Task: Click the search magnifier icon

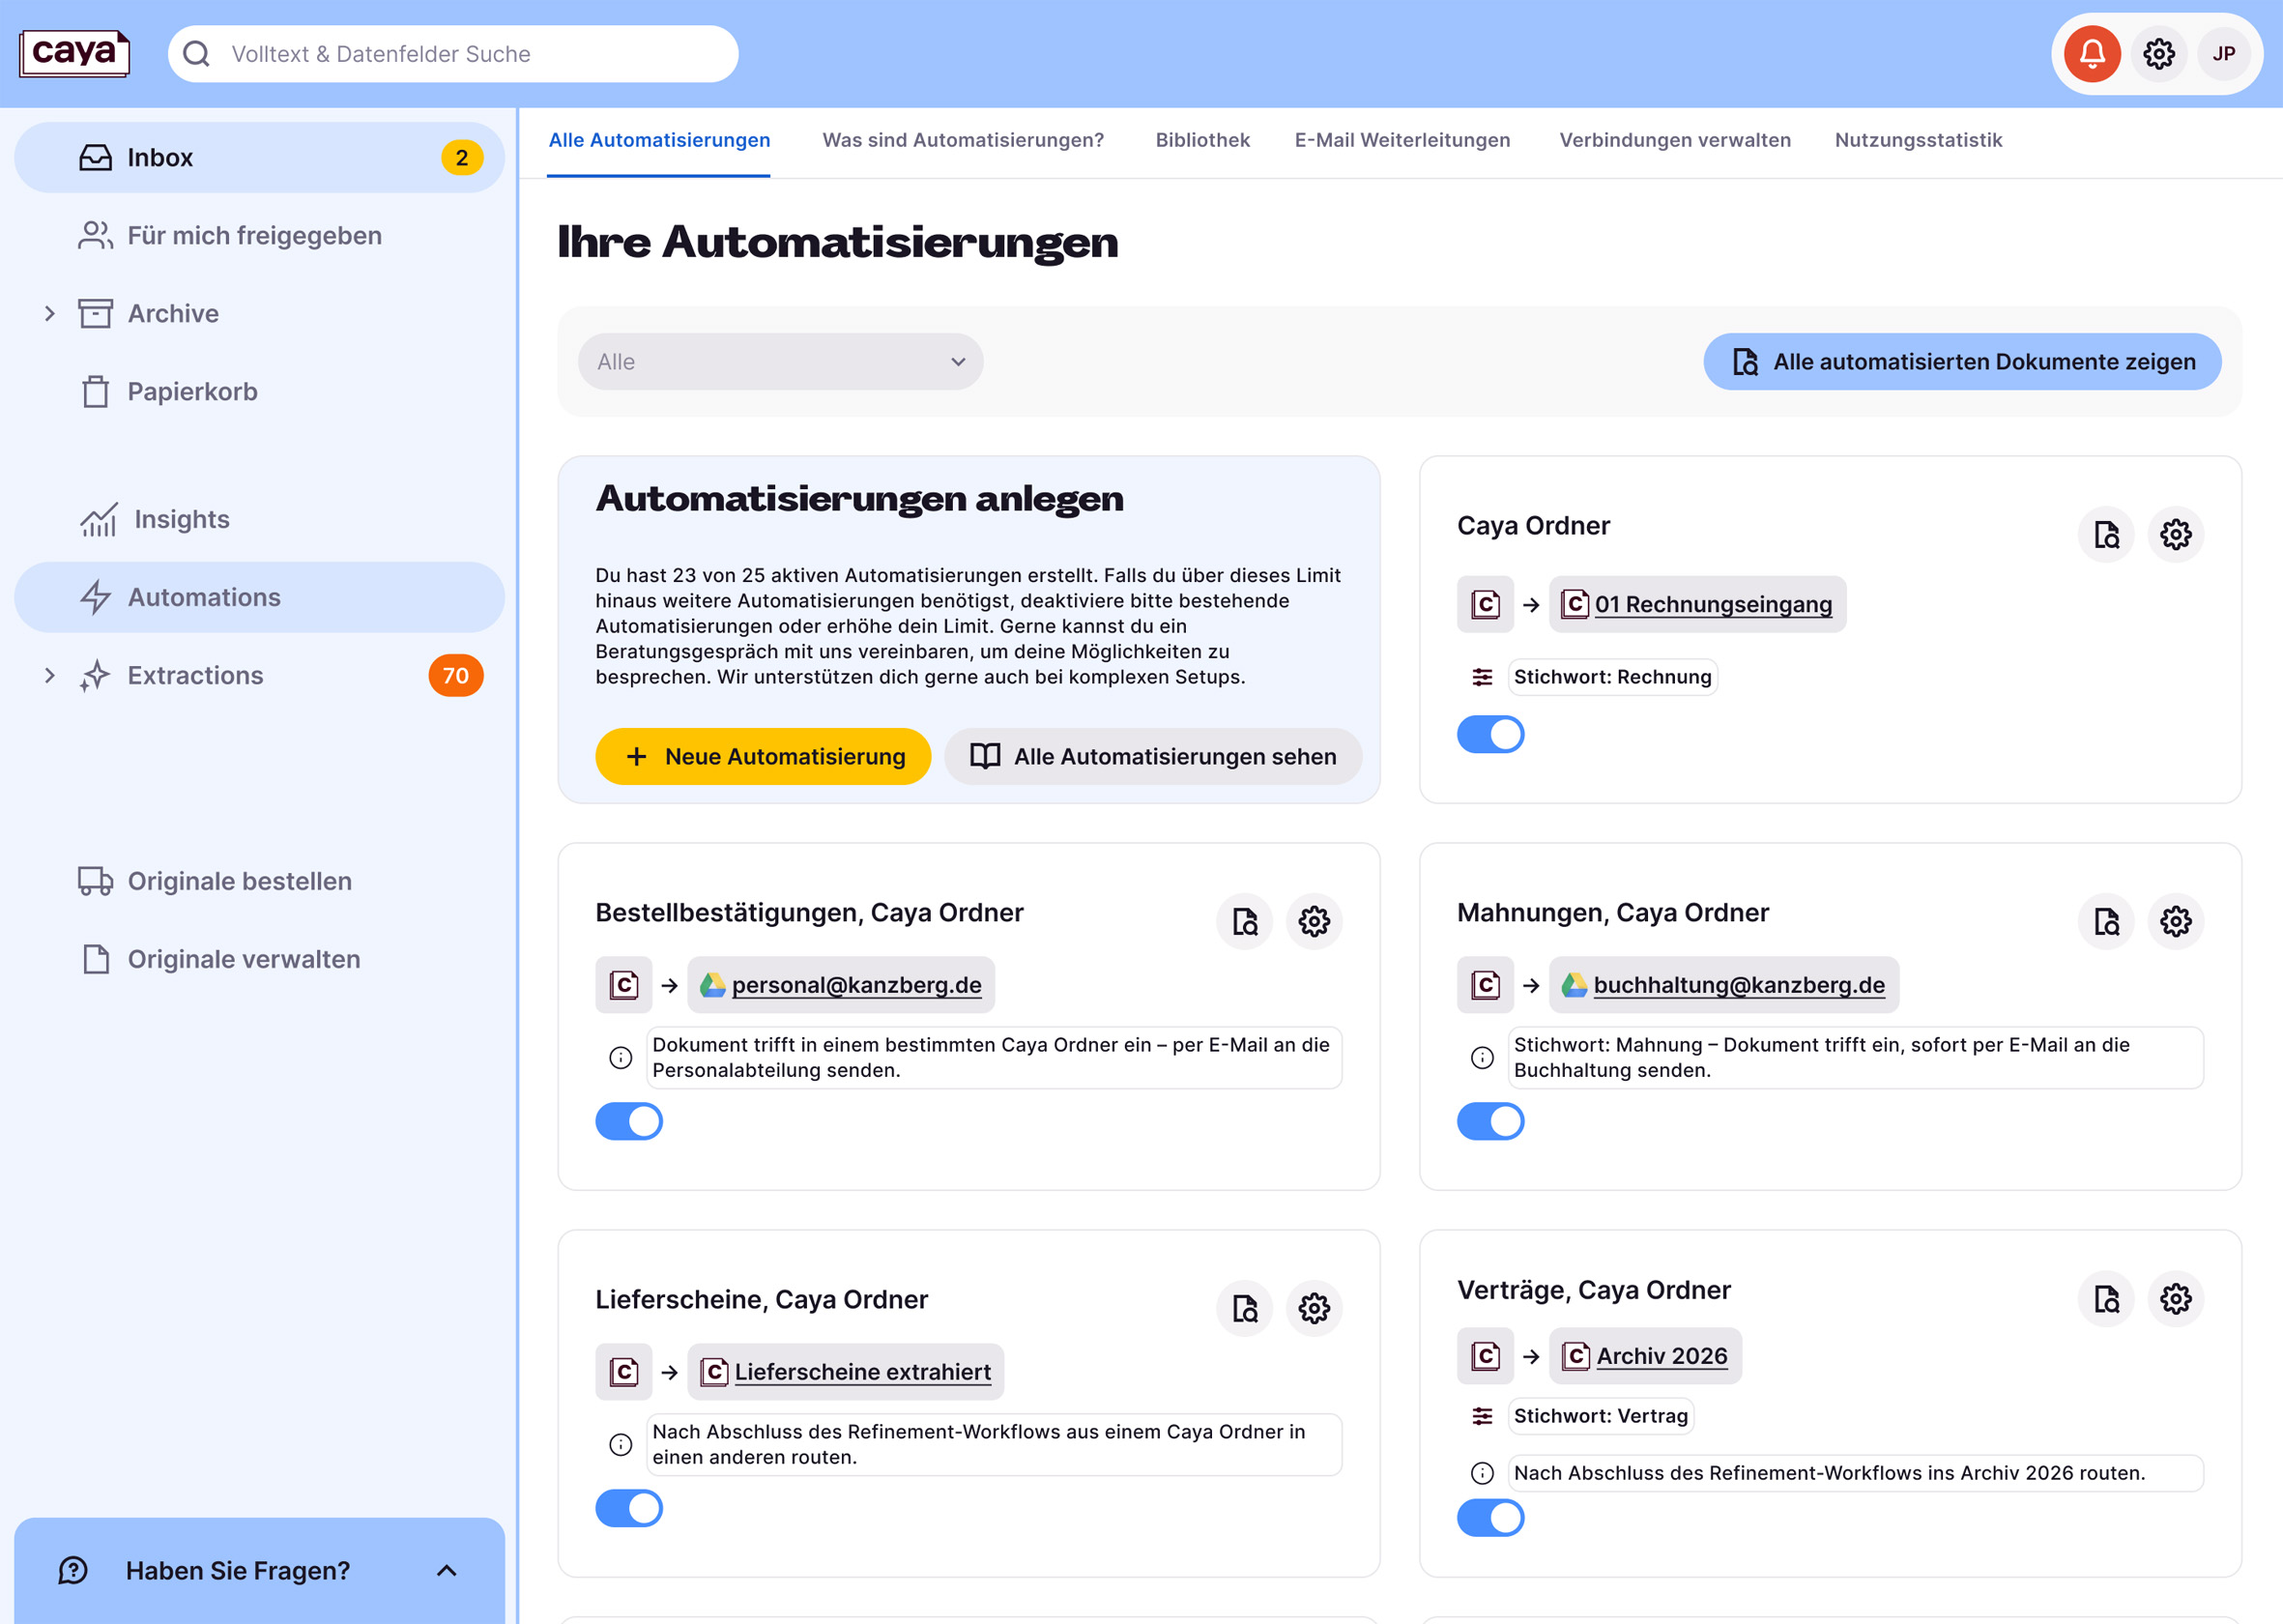Action: 197,54
